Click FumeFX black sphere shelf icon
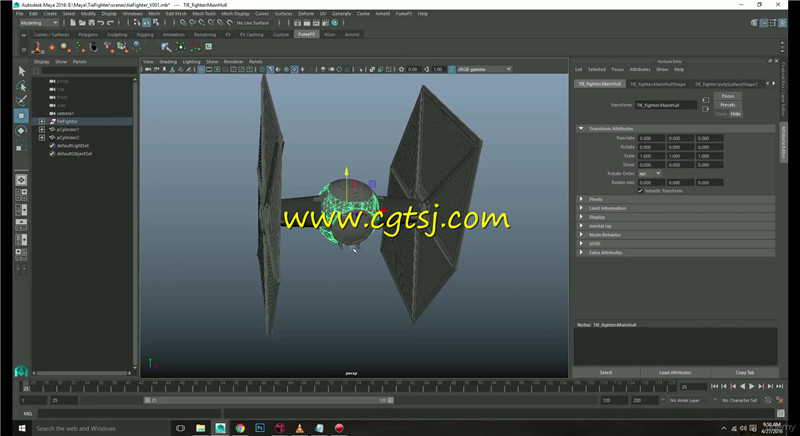 point(94,47)
